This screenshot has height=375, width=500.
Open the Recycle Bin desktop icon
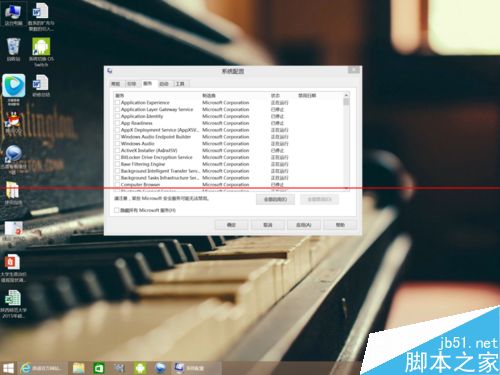[13, 49]
